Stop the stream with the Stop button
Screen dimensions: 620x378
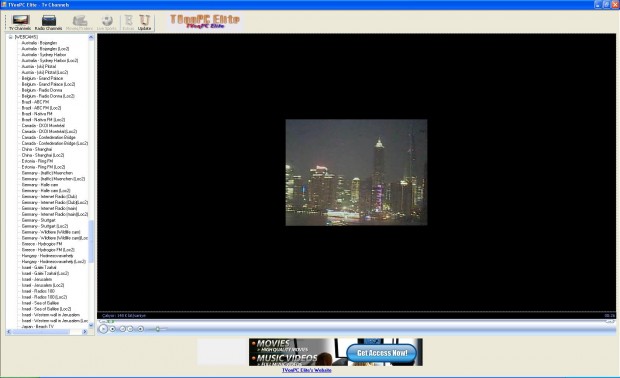(113, 329)
